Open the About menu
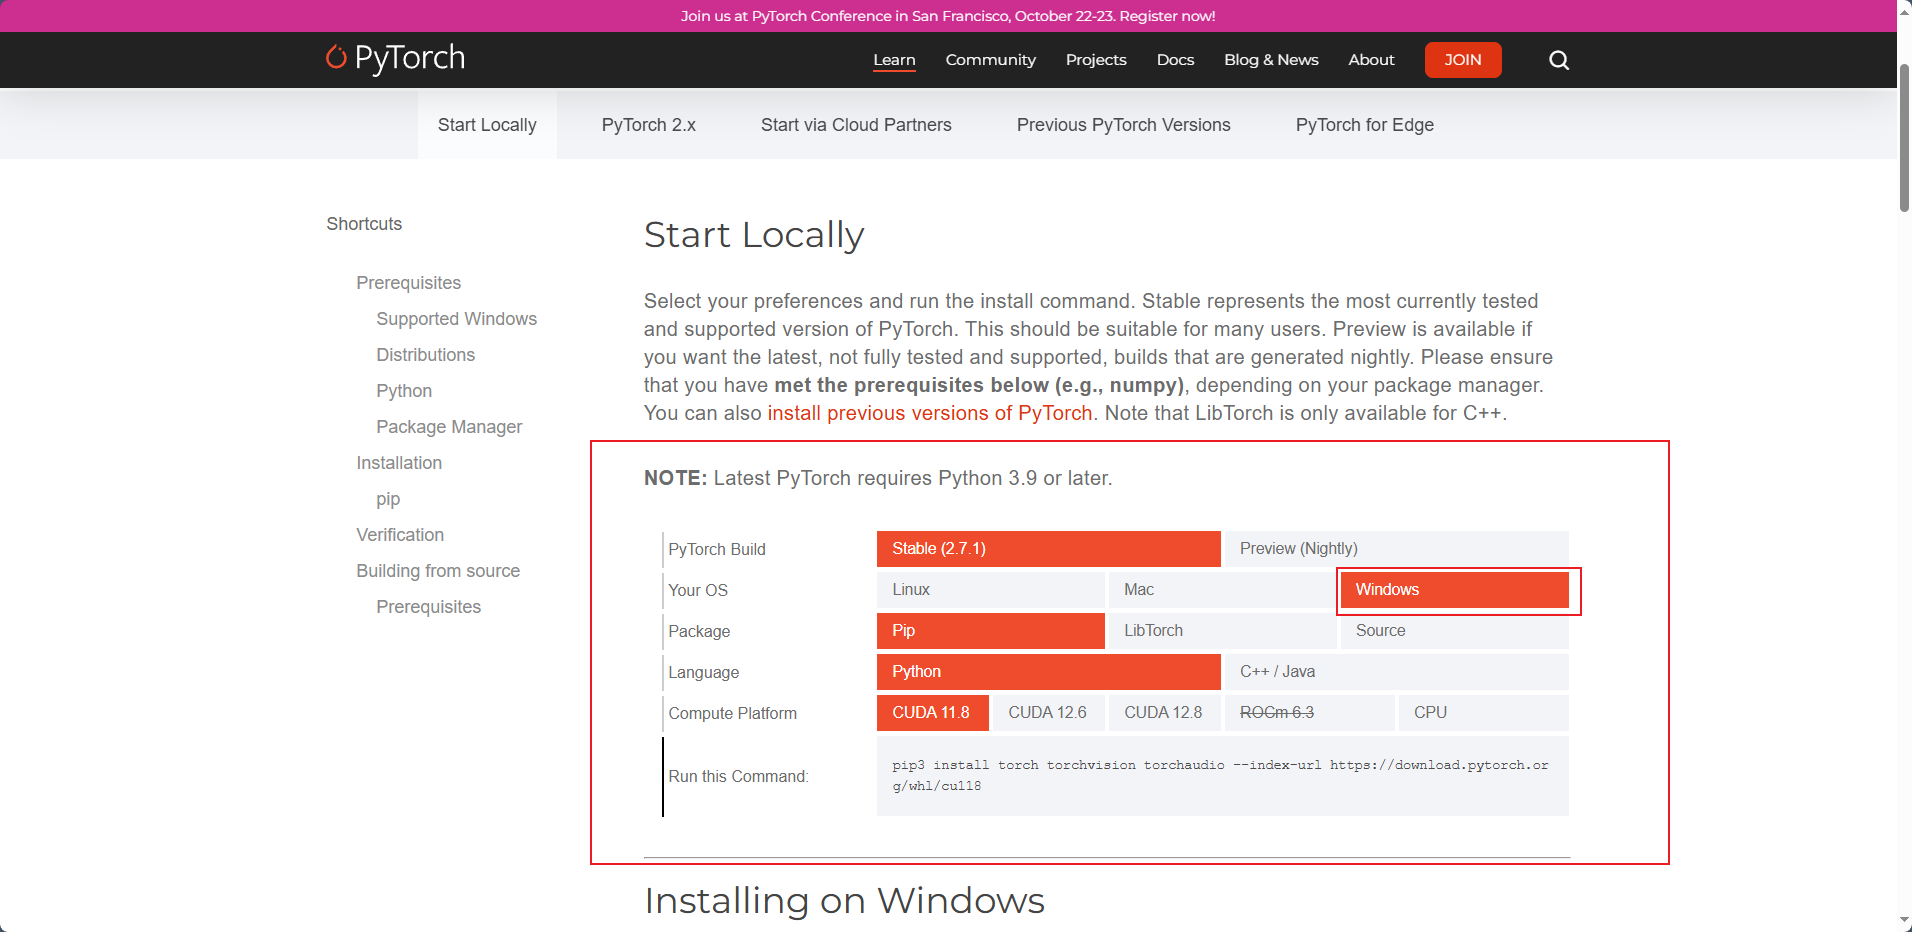Screen dimensions: 1912x932 pyautogui.click(x=1371, y=60)
